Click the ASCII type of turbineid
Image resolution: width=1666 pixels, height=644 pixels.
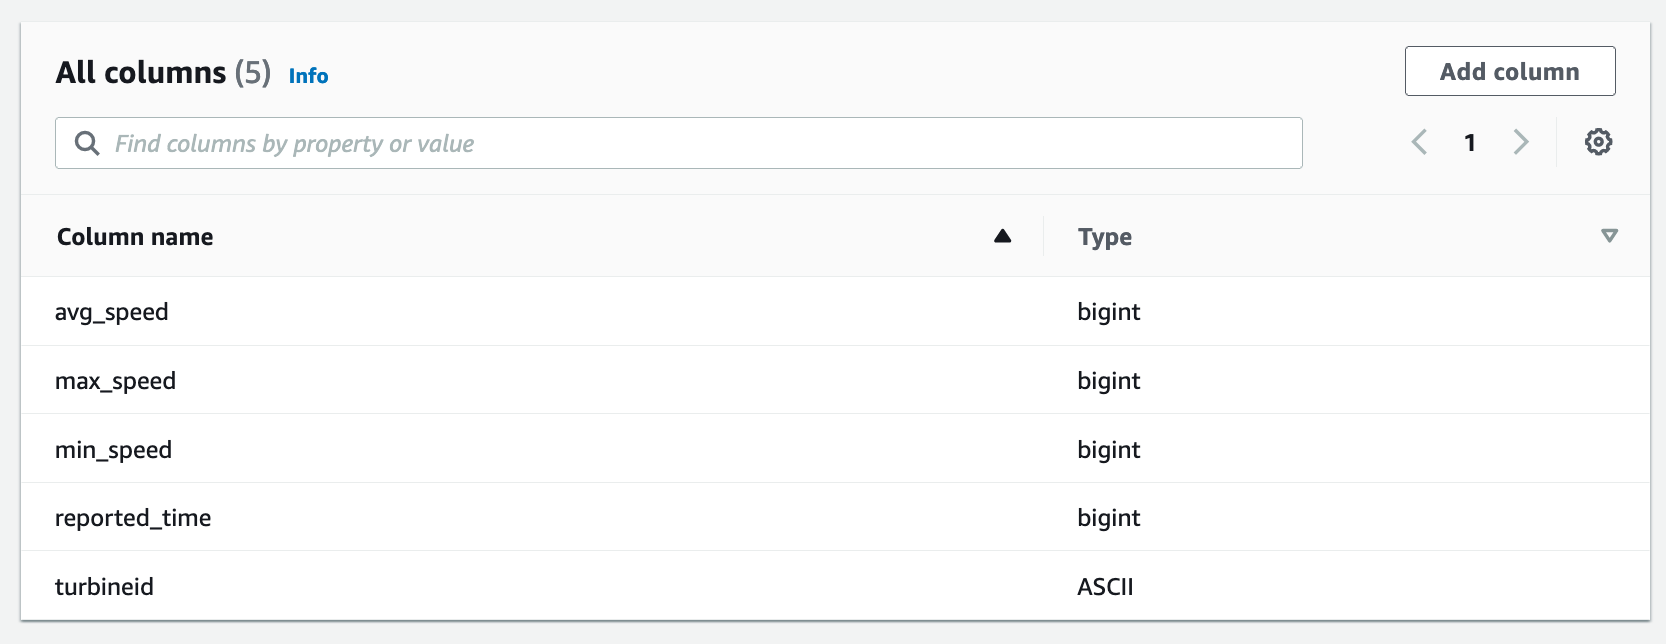tap(1105, 587)
